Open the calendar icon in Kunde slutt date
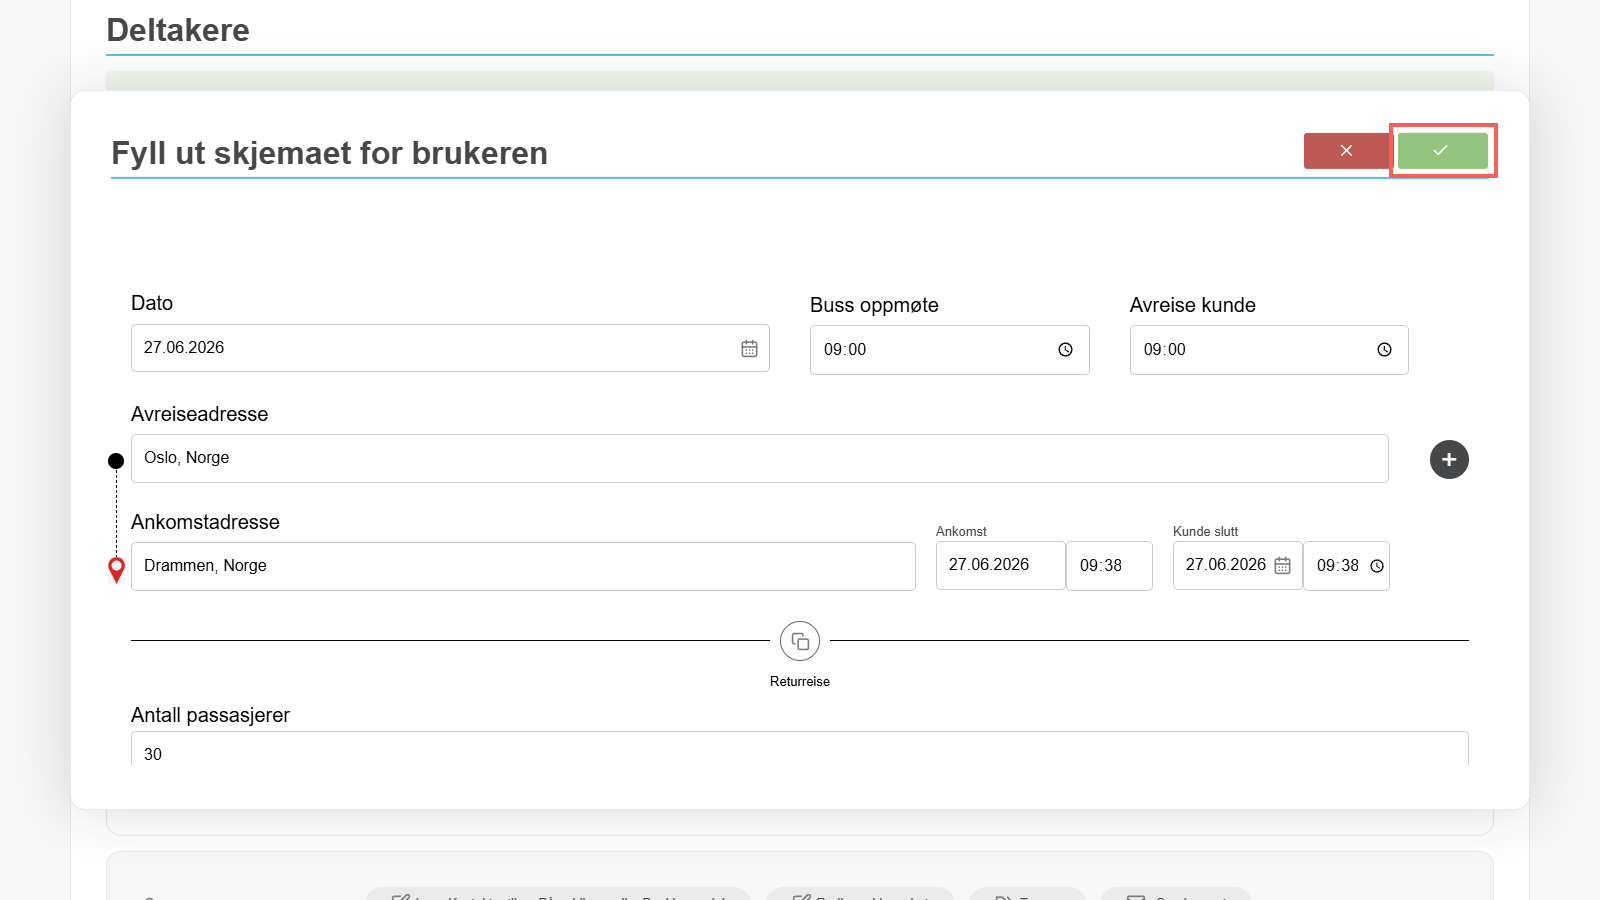This screenshot has height=900, width=1600. [x=1282, y=566]
